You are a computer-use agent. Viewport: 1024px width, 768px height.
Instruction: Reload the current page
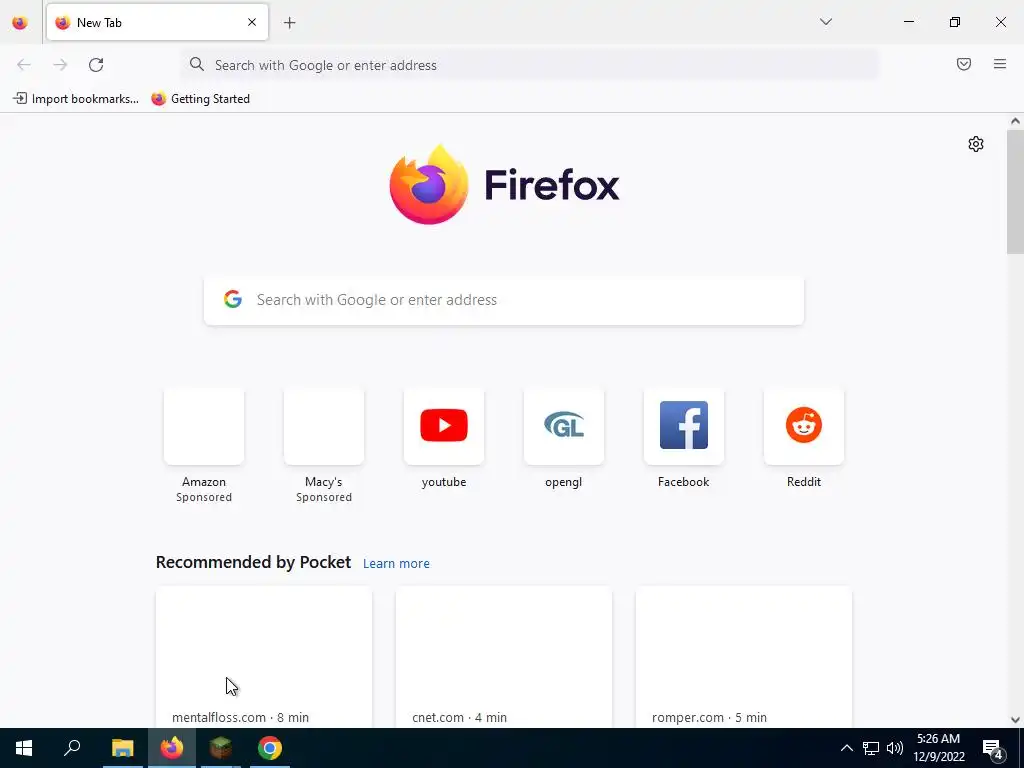(96, 65)
